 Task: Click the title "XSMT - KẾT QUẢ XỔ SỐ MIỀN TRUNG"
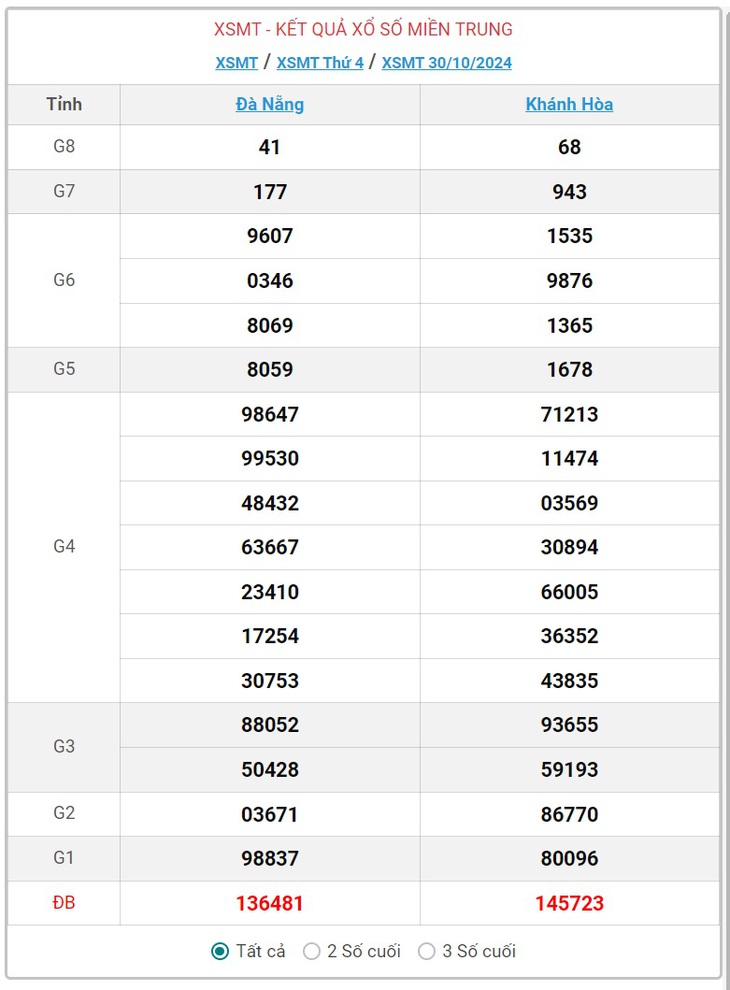point(363,29)
